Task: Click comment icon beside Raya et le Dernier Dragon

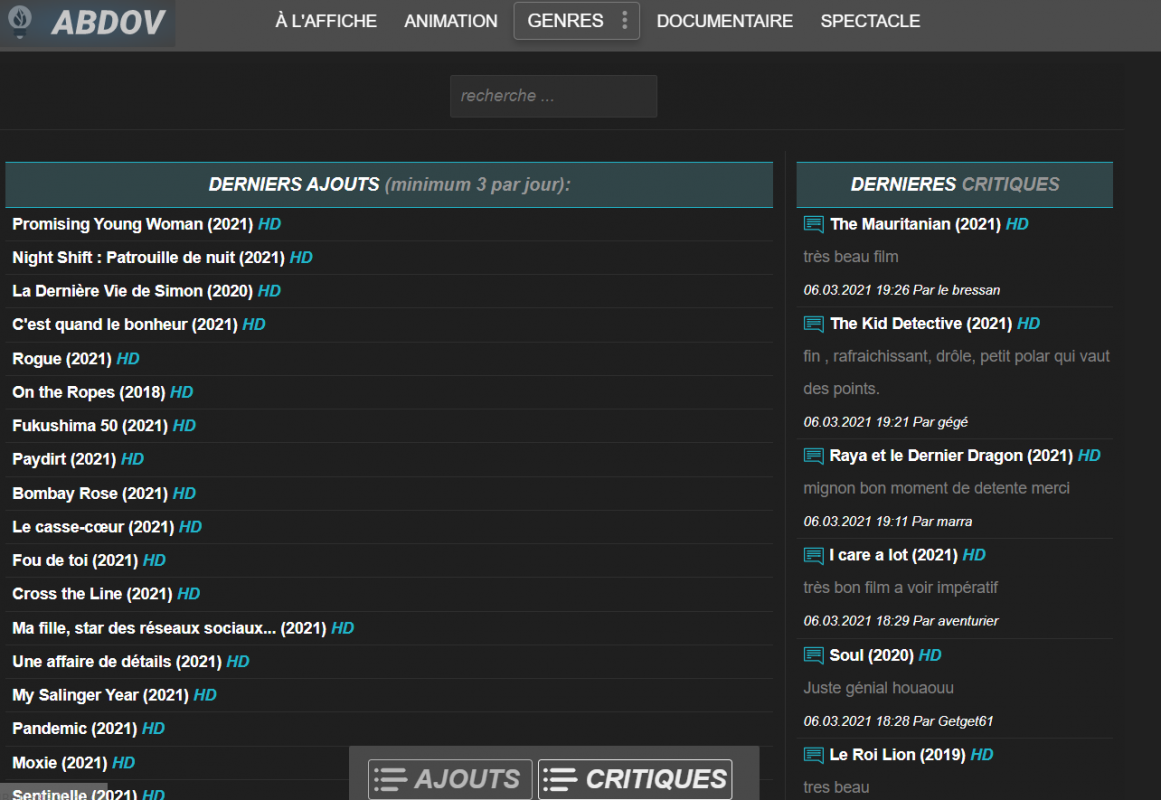Action: (x=813, y=456)
